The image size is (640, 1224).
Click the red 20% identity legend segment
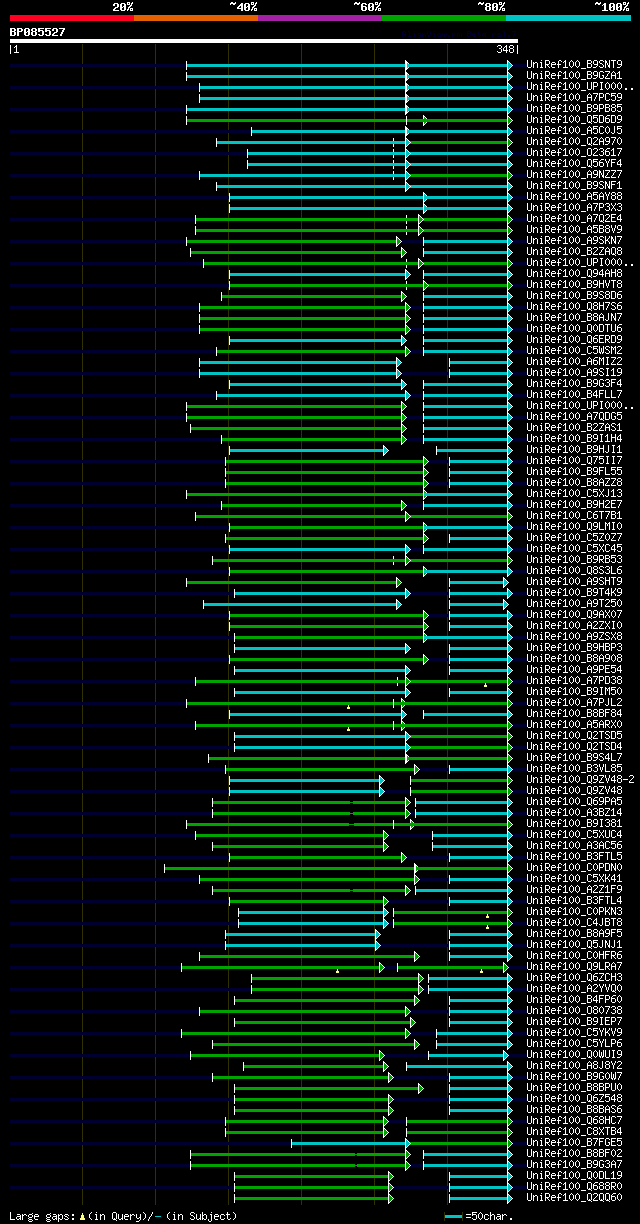[71, 18]
